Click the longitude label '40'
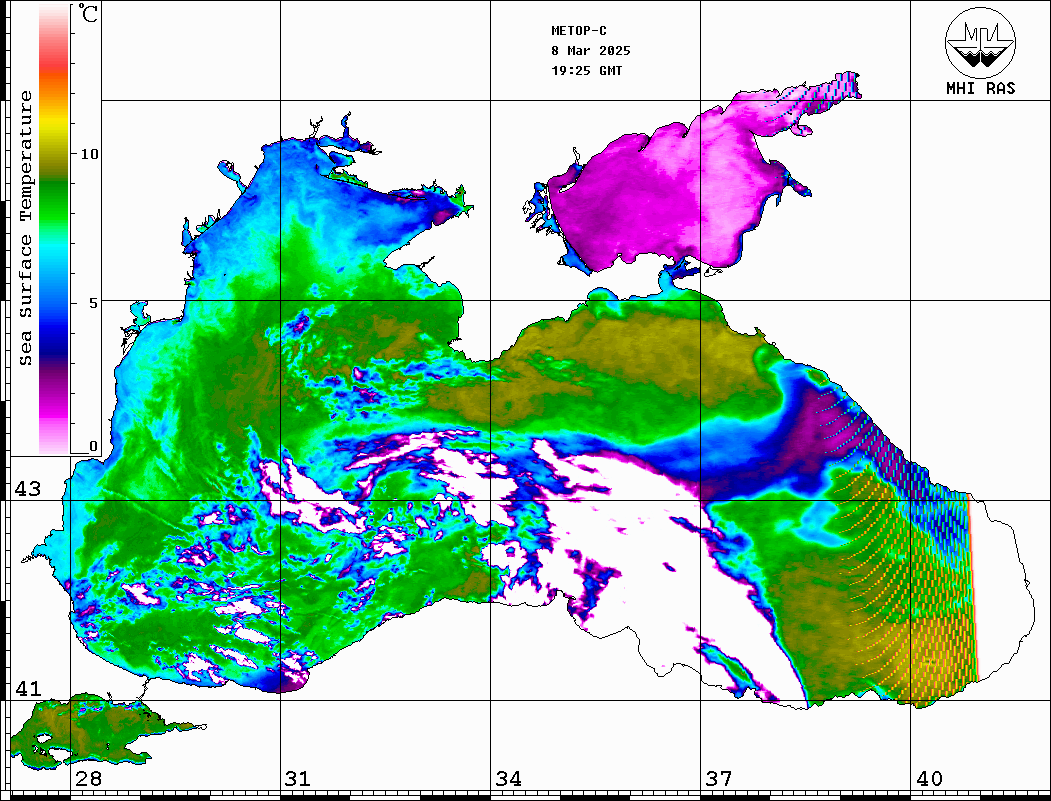 click(929, 779)
